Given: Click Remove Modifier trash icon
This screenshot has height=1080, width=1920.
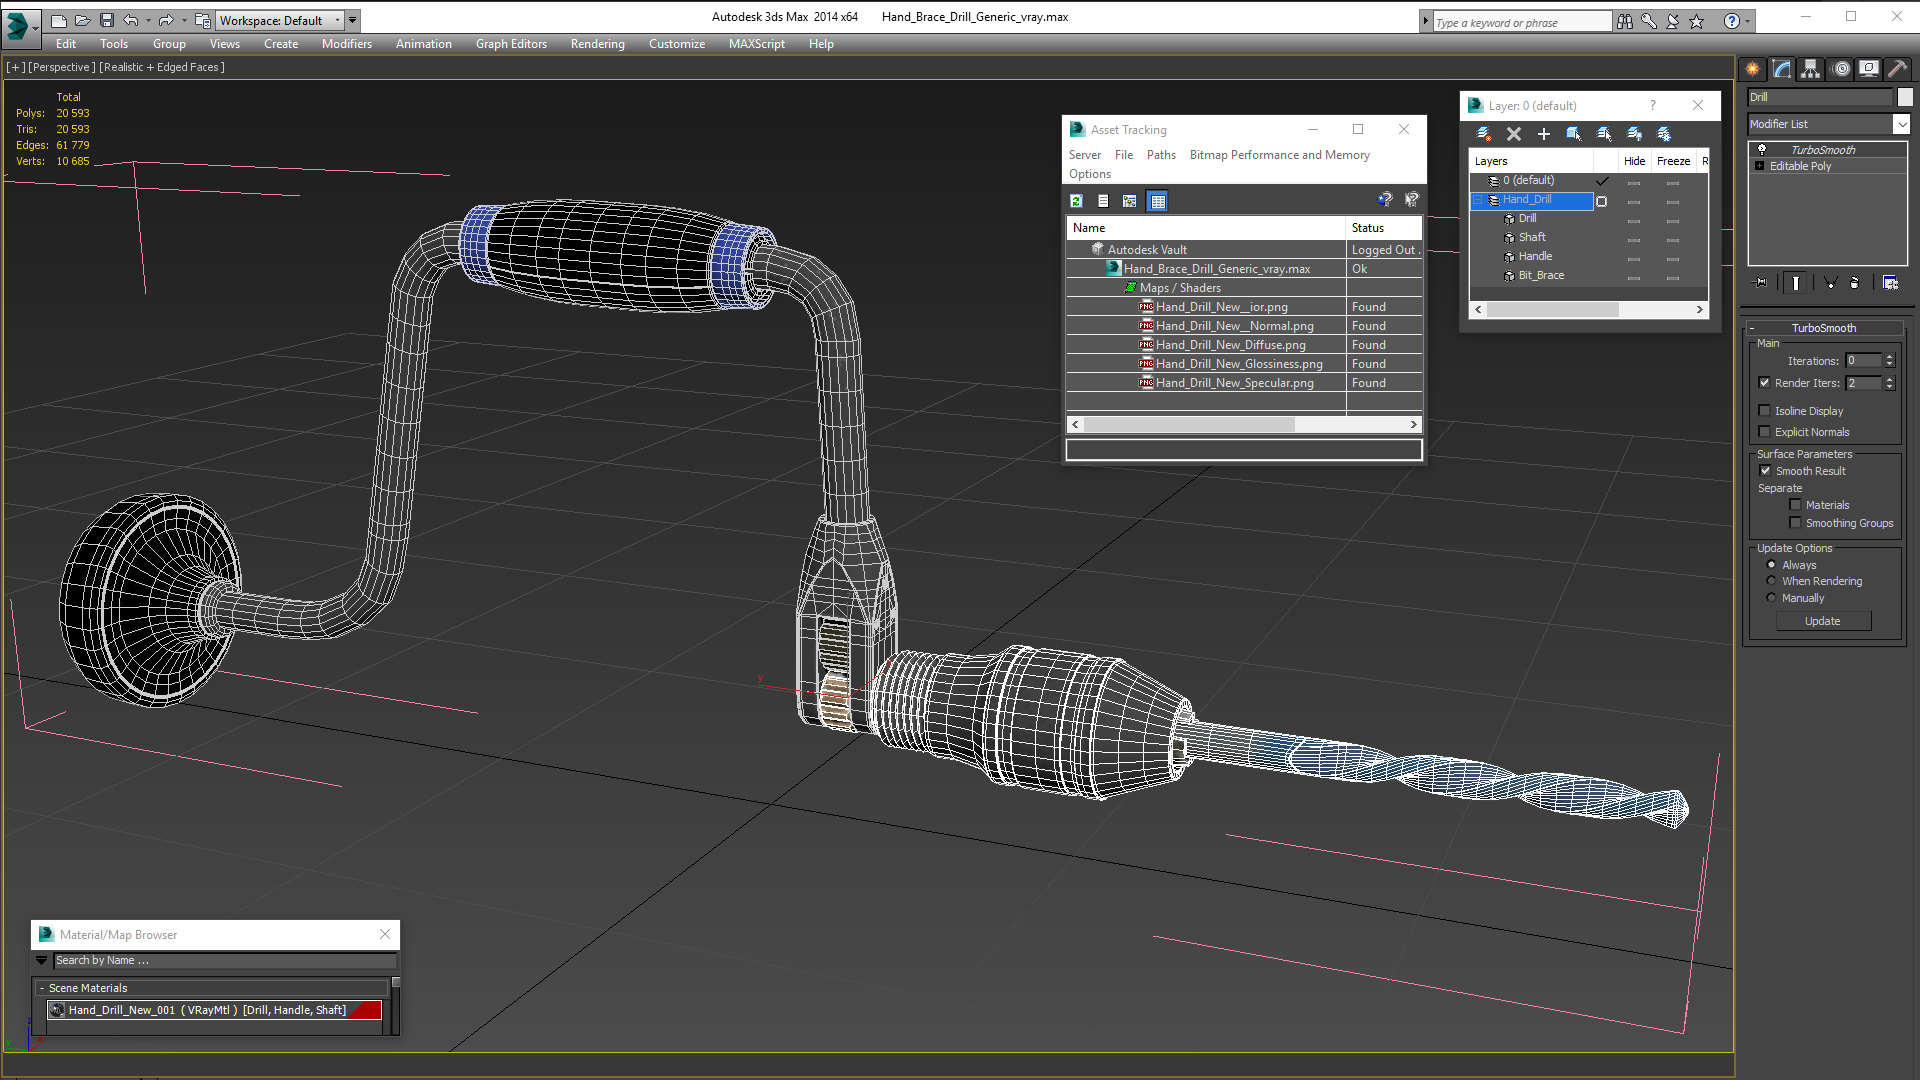Looking at the screenshot, I should click(x=1855, y=283).
